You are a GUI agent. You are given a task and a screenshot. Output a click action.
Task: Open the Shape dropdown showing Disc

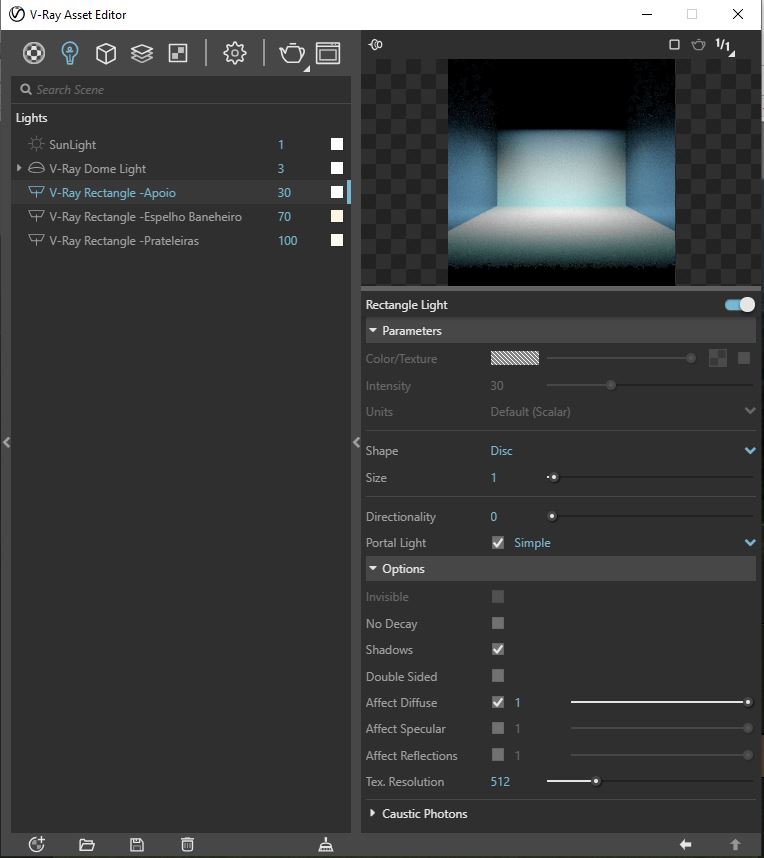[620, 451]
